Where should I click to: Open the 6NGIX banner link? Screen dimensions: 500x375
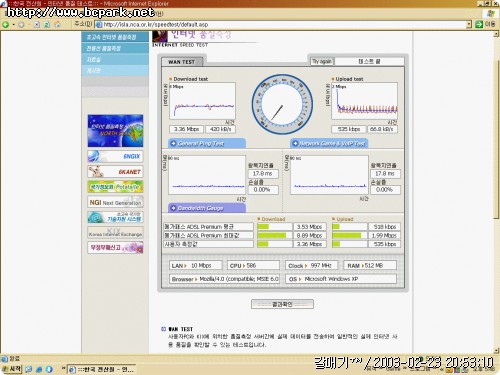point(115,156)
